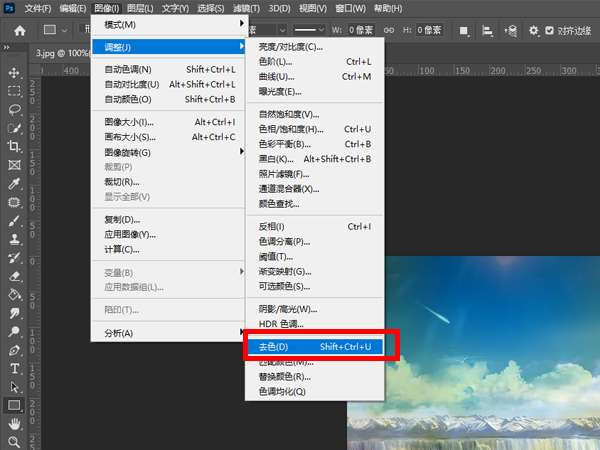The width and height of the screenshot is (600, 450).
Task: Select the Brush tool
Action: 14,221
